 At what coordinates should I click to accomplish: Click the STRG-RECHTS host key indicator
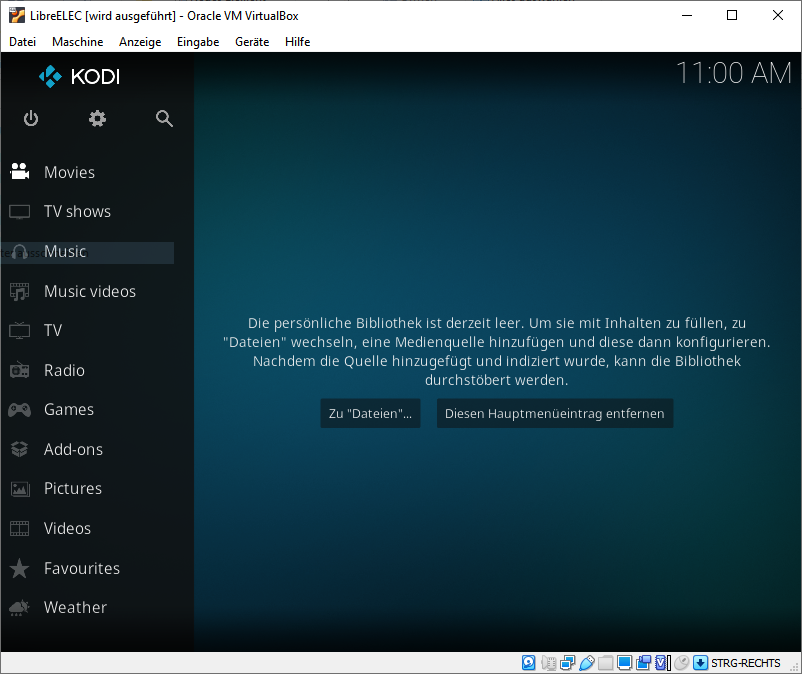tap(745, 663)
